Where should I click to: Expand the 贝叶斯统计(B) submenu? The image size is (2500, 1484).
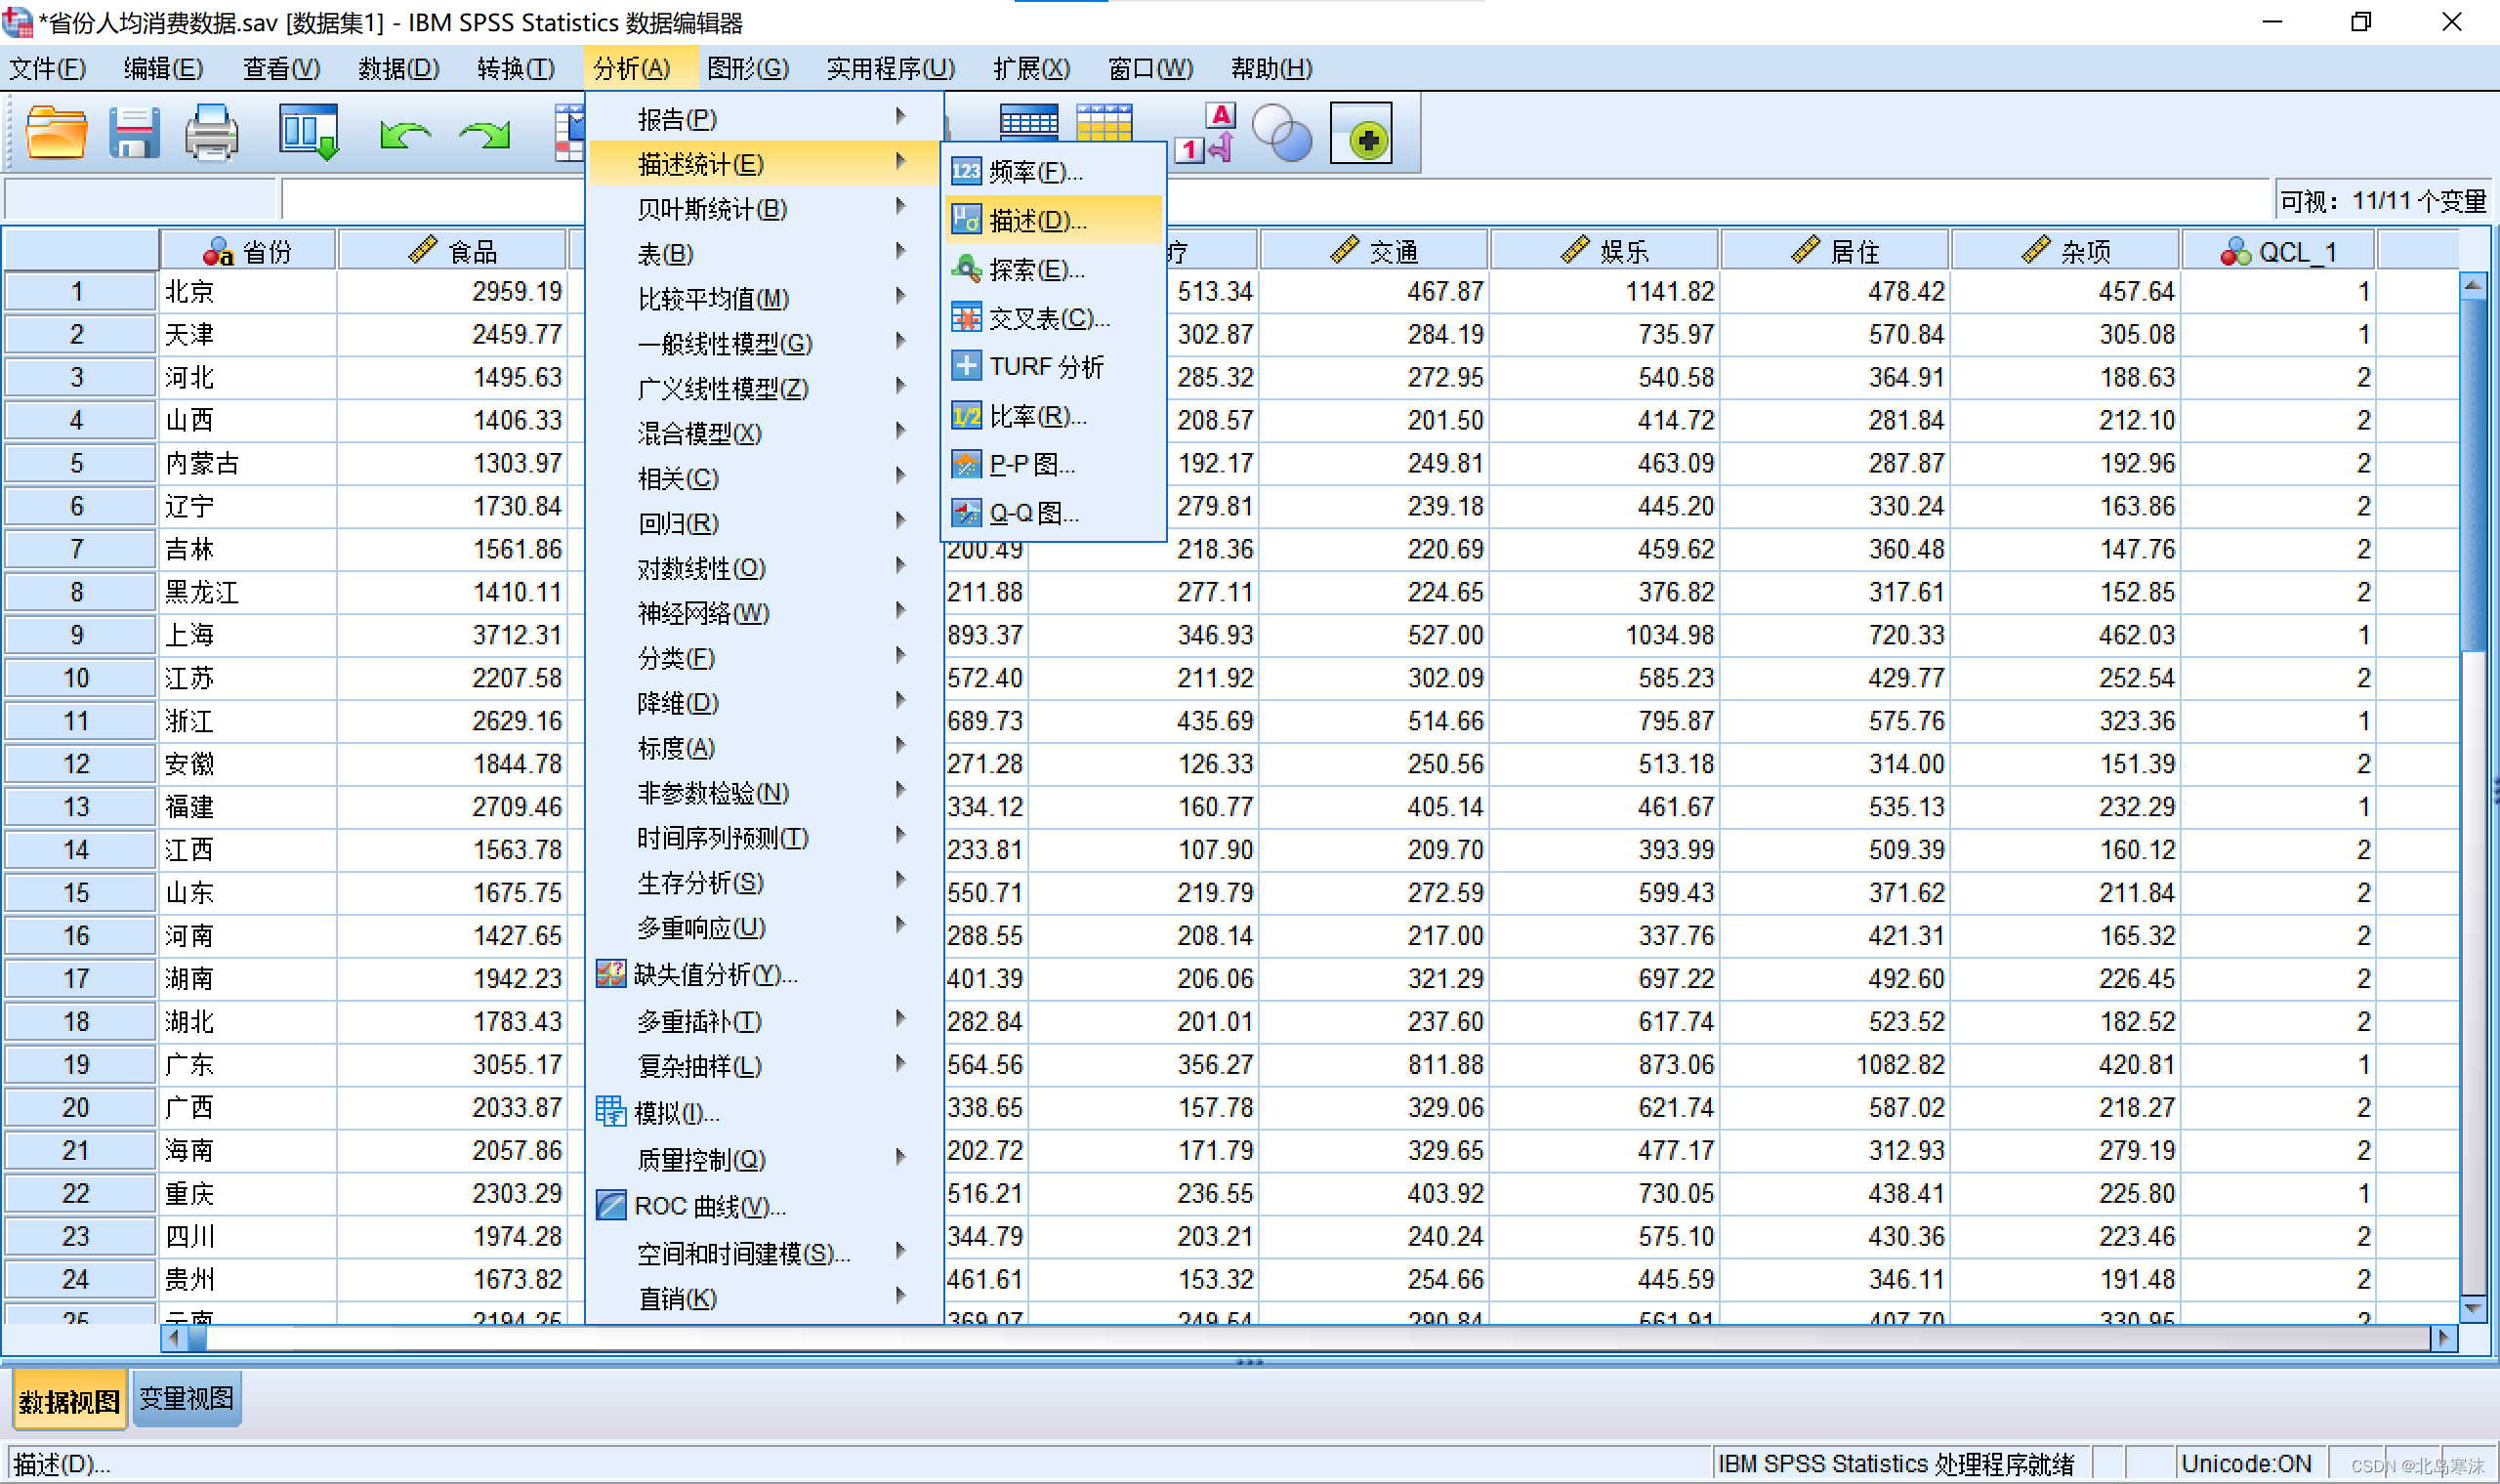pyautogui.click(x=764, y=209)
